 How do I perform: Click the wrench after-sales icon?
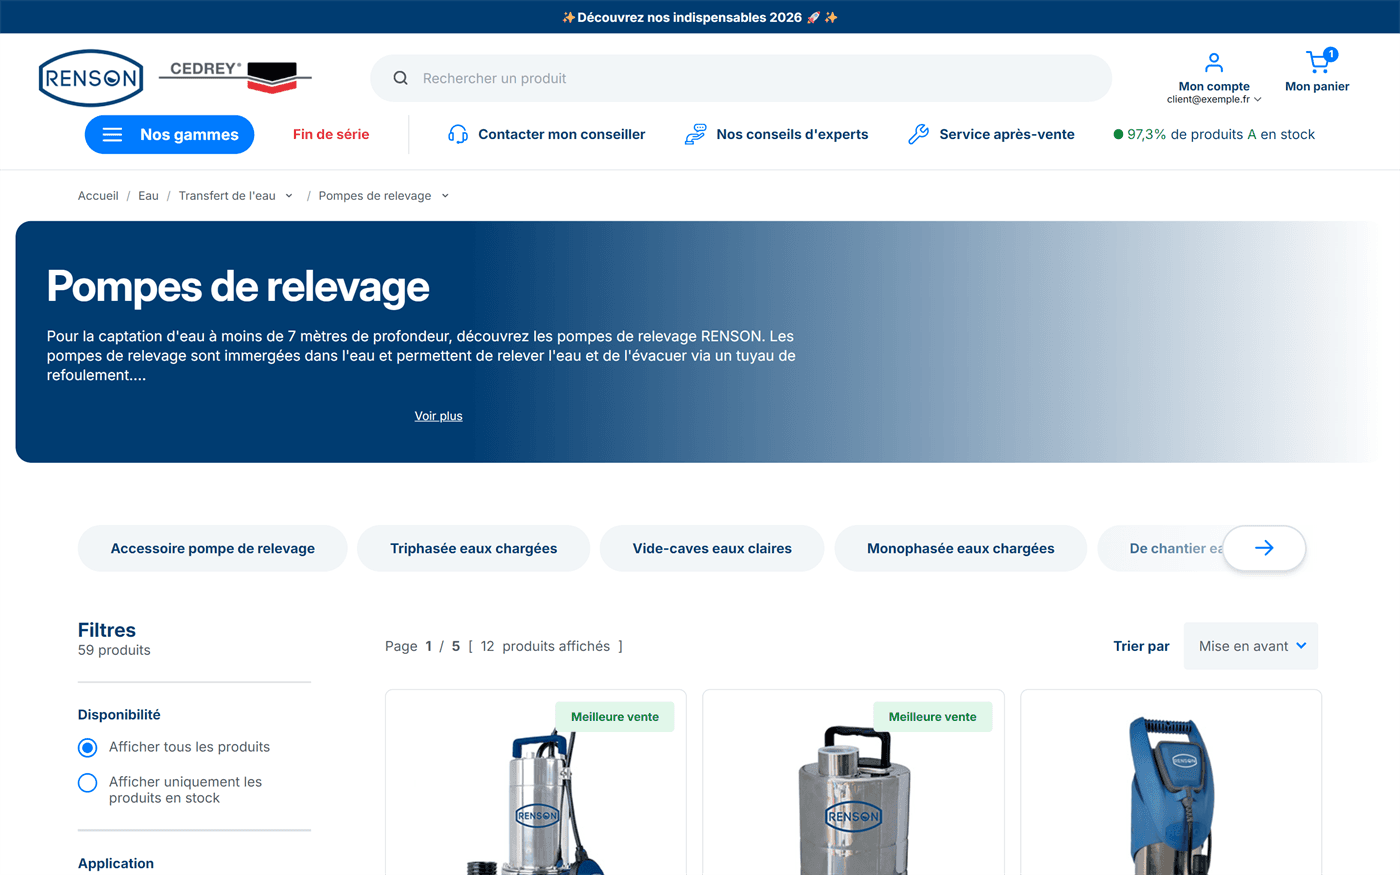click(x=918, y=134)
